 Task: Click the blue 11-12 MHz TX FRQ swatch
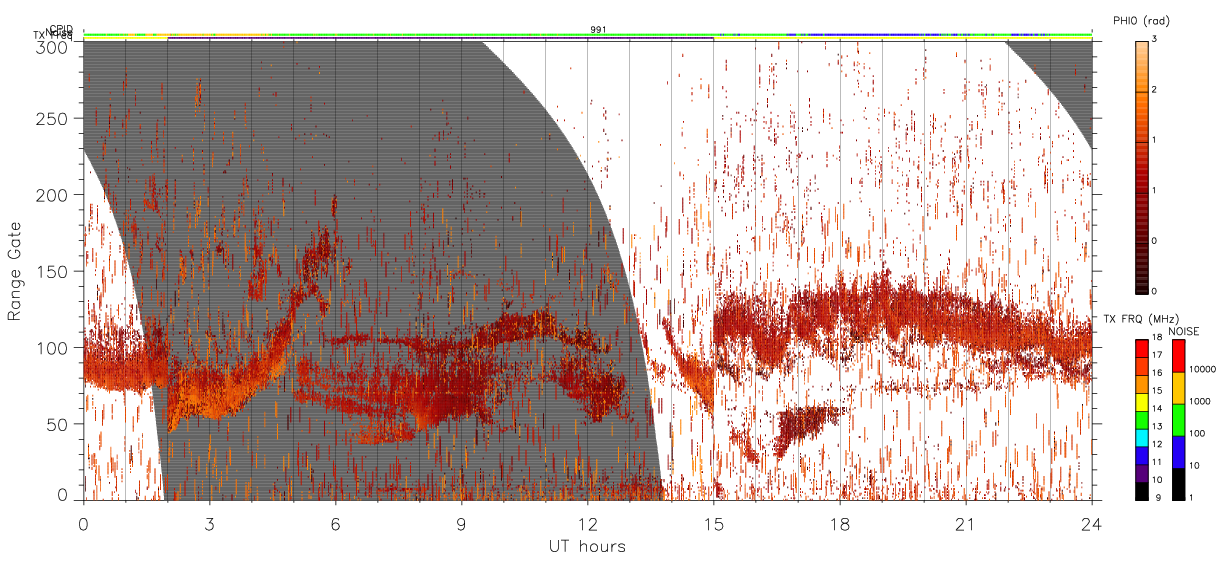point(1141,454)
